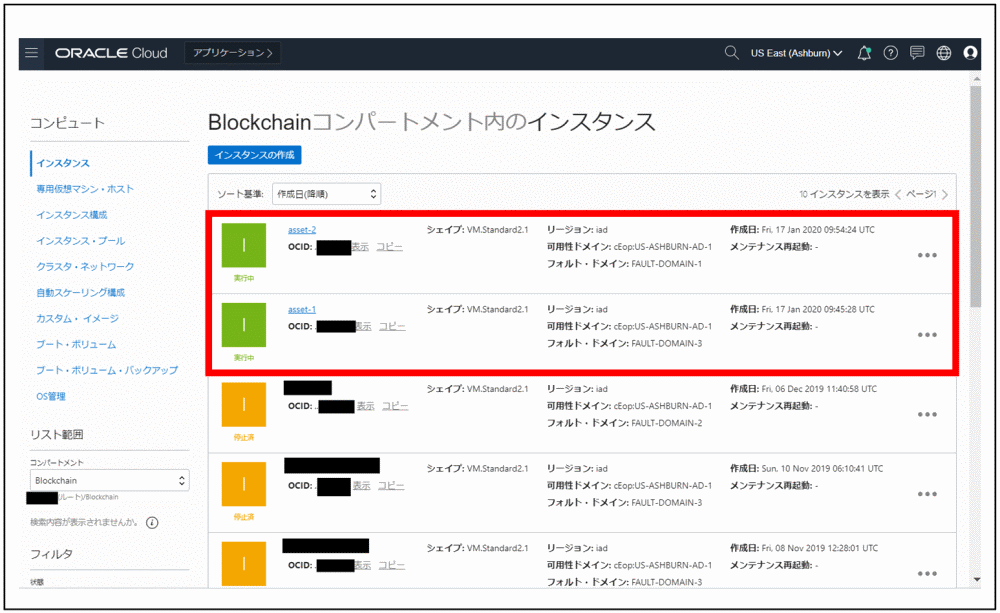Click the page vertical scrollbar thumb
1000x613 pixels.
click(976, 196)
